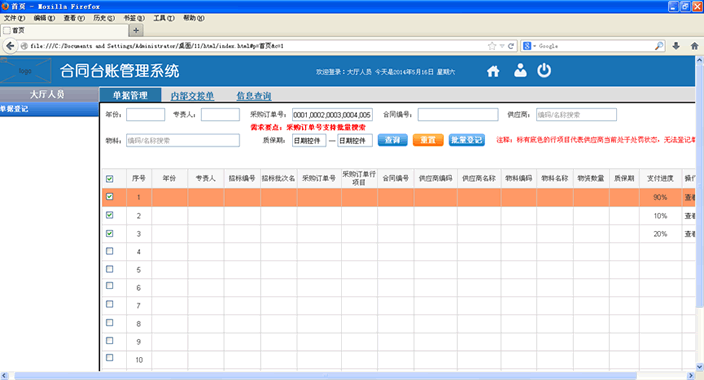Click the 合同编号 input field
This screenshot has width=704, height=380.
coord(458,115)
